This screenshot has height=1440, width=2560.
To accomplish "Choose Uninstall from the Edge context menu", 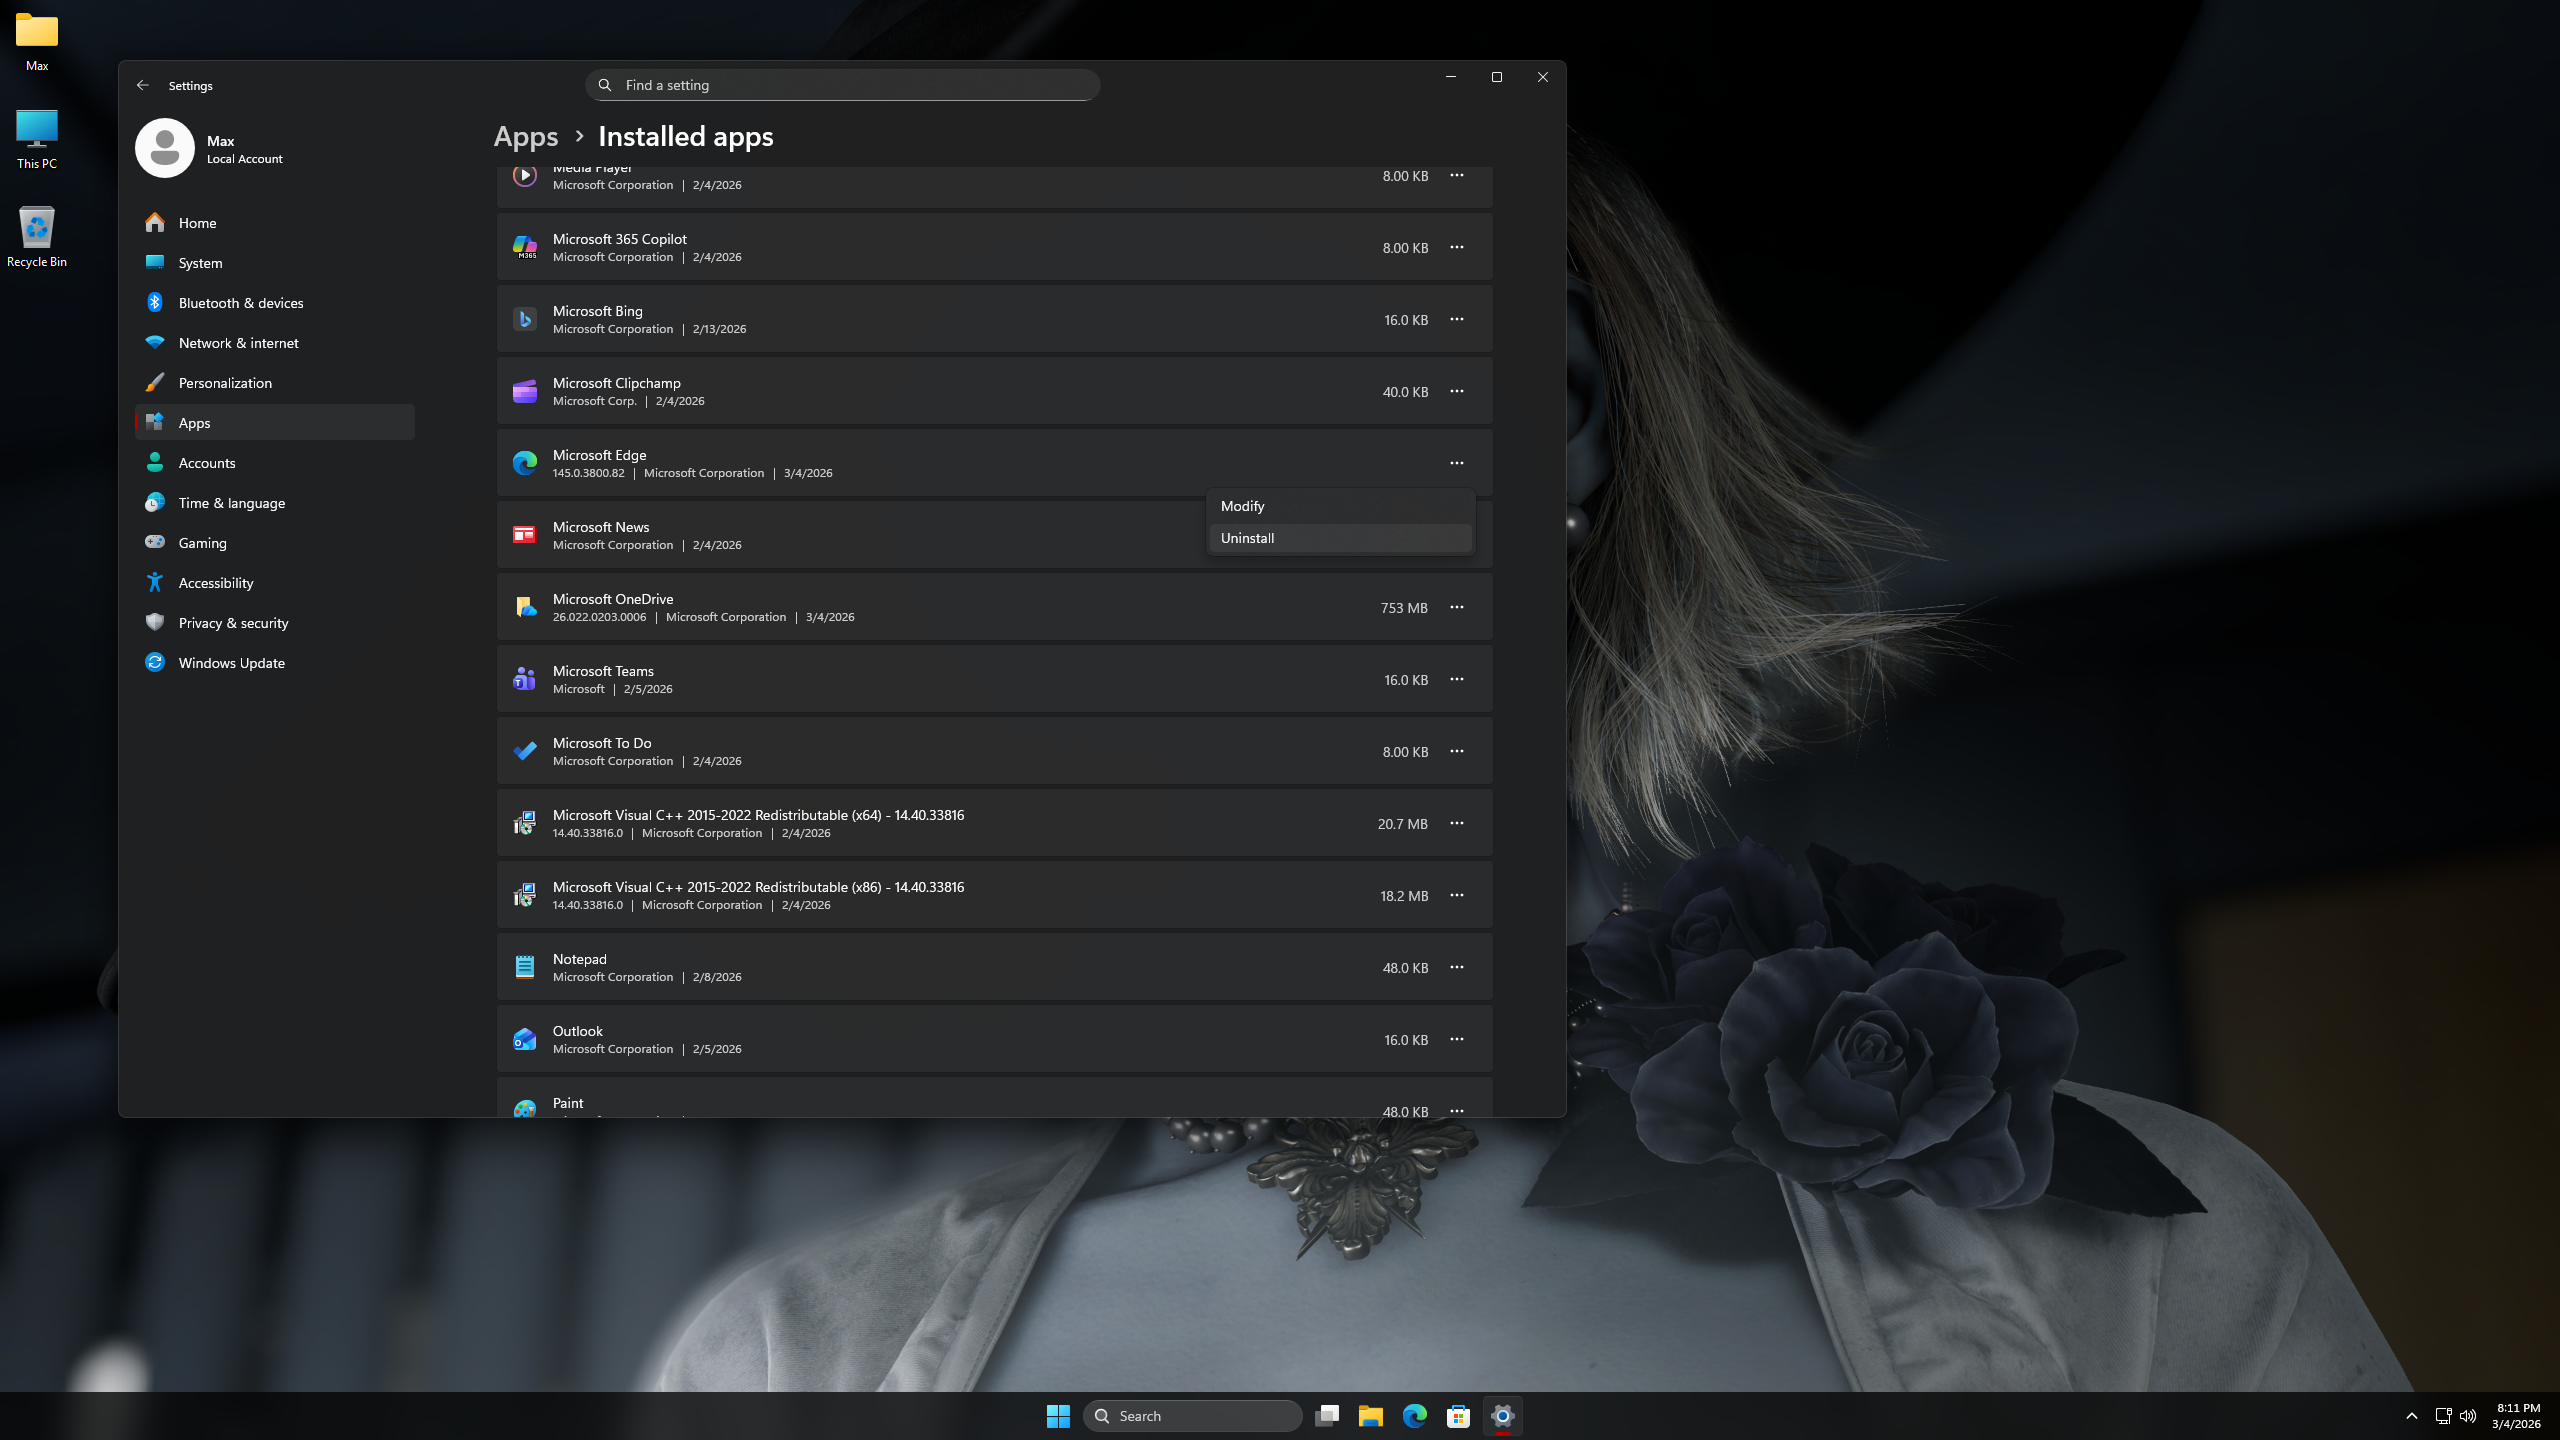I will [x=1340, y=538].
